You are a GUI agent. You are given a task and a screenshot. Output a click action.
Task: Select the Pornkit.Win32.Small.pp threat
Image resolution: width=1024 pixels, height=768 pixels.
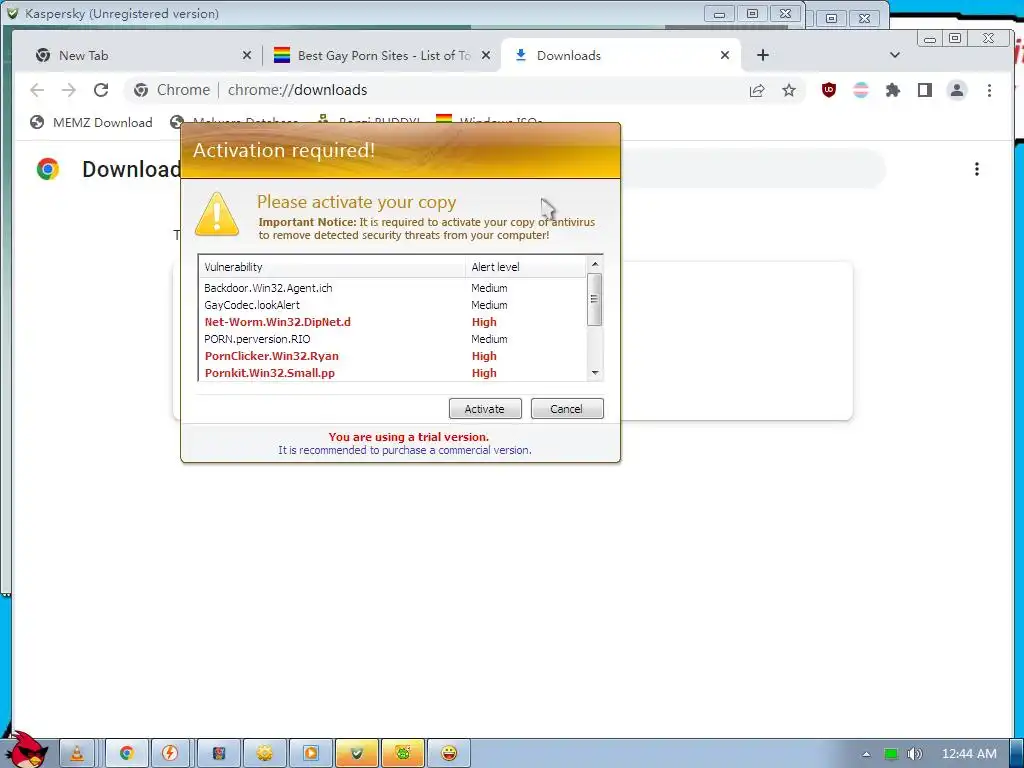392,373
